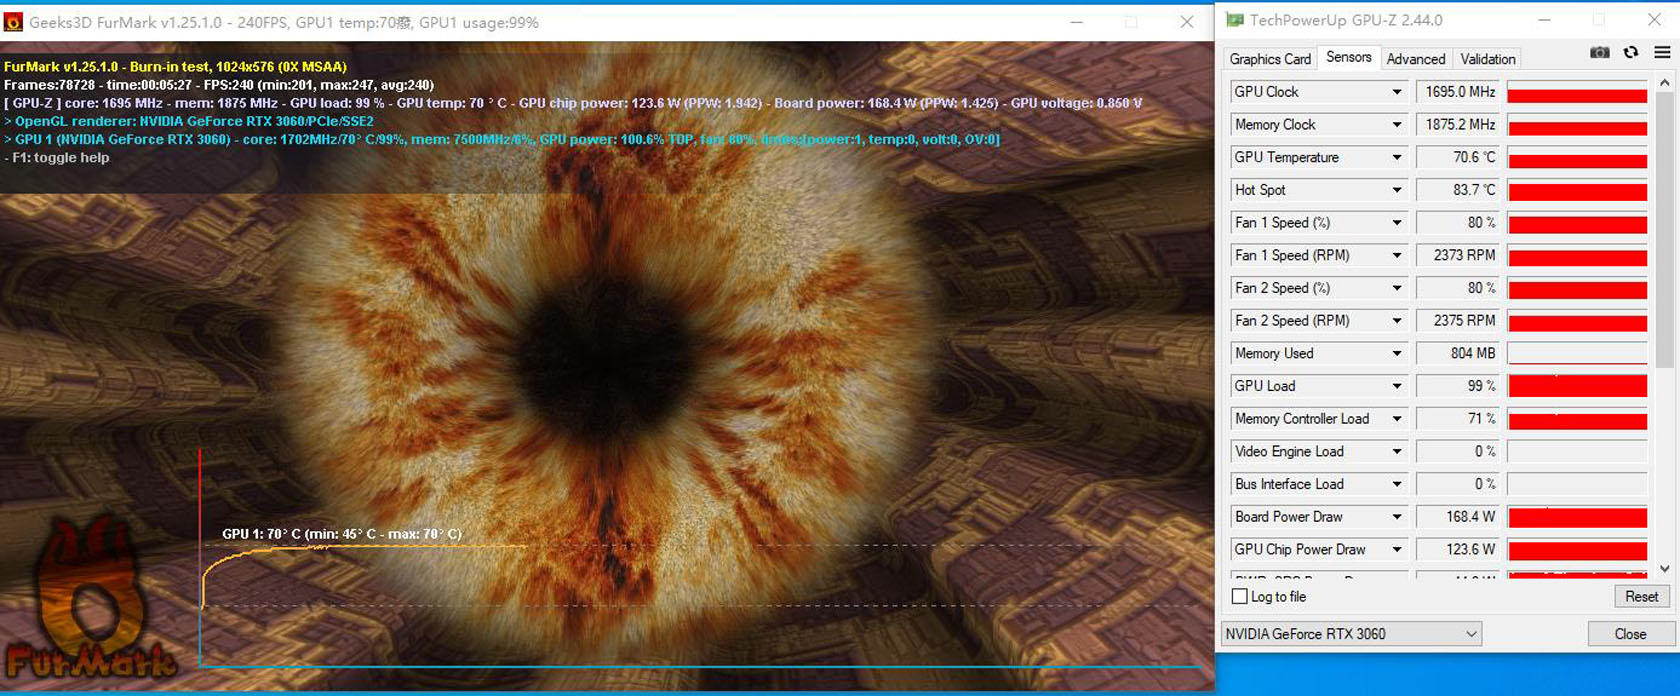This screenshot has height=696, width=1680.
Task: Click the 804 MB Memory Used value
Action: point(1458,354)
